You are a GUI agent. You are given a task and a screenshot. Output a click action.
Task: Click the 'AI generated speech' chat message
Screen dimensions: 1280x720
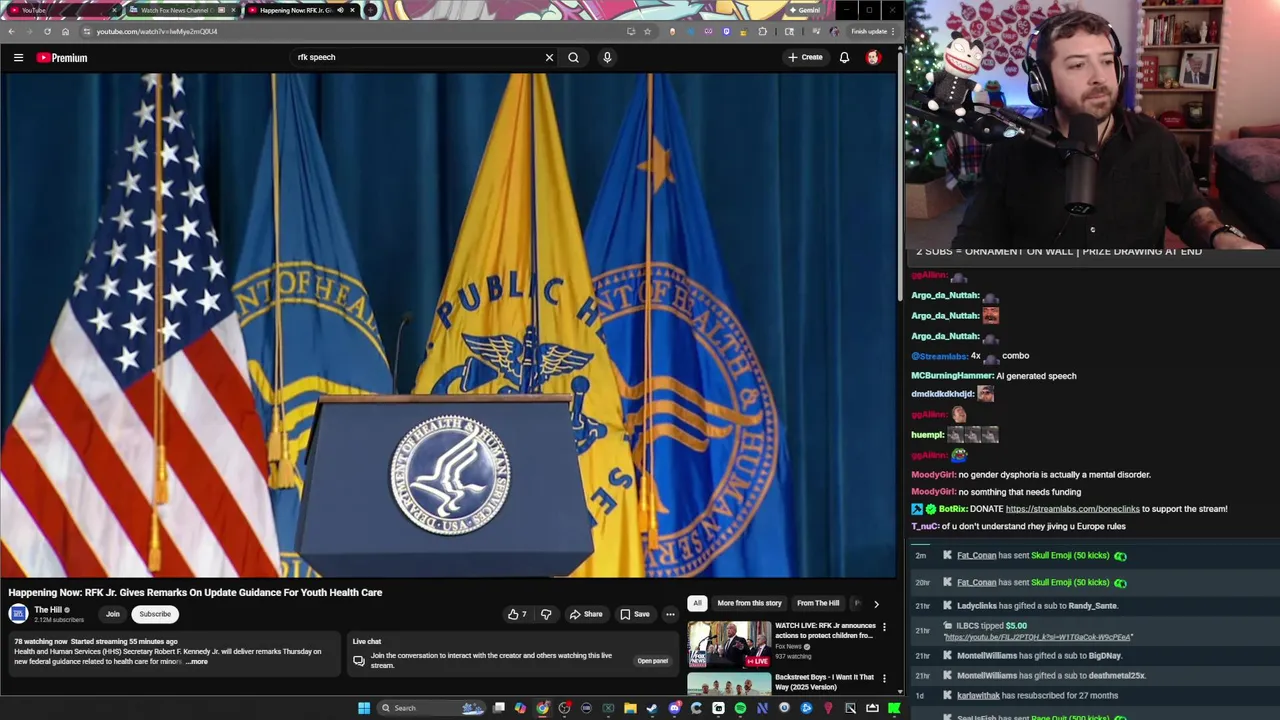1036,376
